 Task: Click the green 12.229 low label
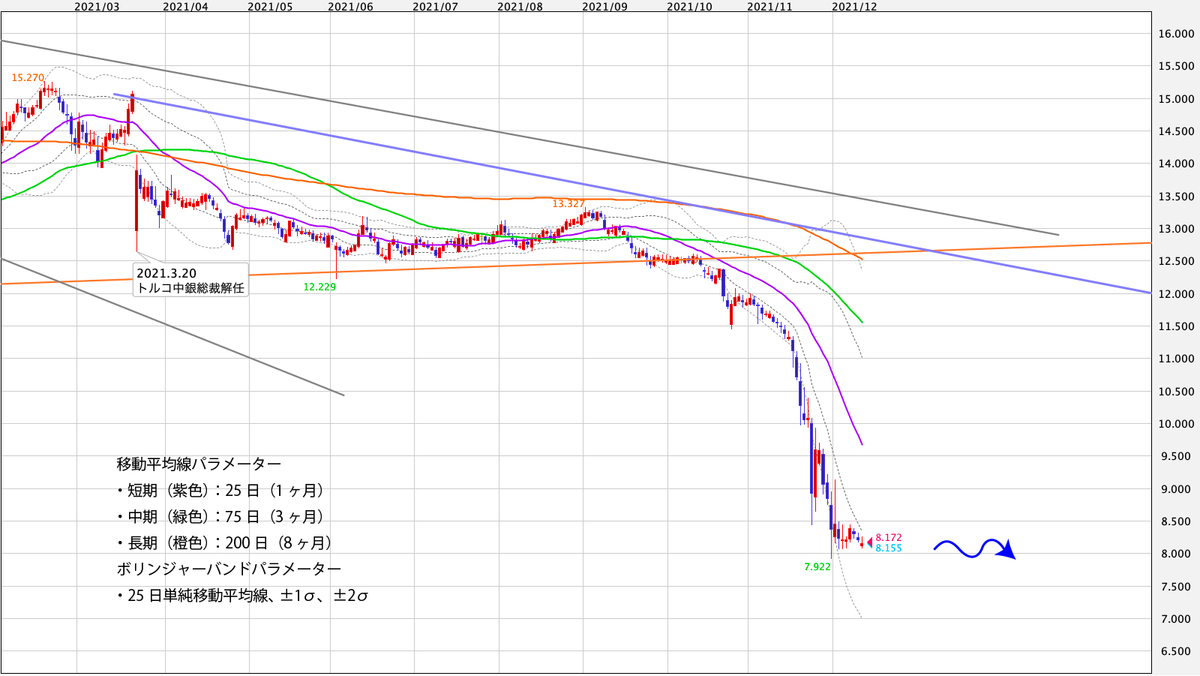318,286
